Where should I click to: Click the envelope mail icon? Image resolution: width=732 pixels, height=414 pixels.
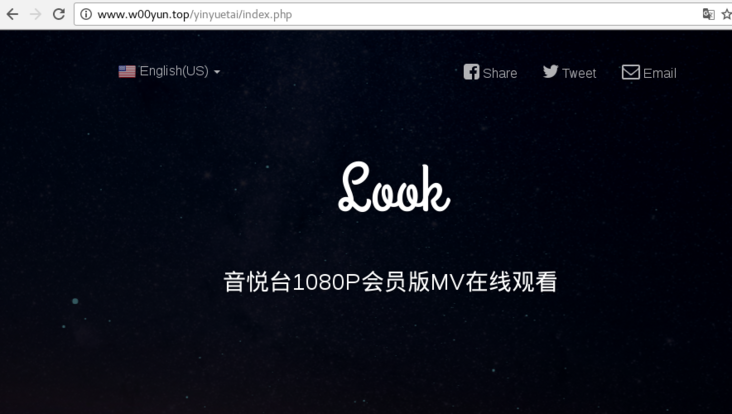pyautogui.click(x=631, y=72)
